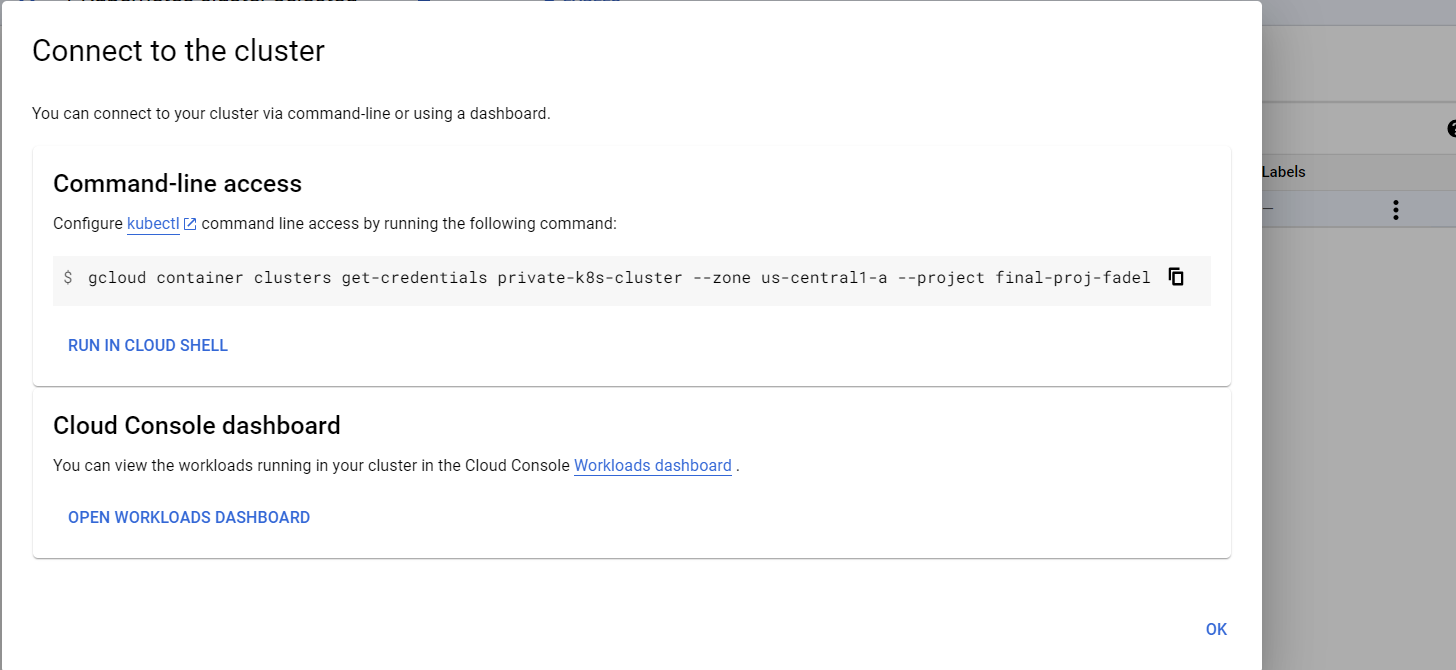Screen dimensions: 1456x670
Task: Dismiss the dialog with OK
Action: click(1216, 629)
